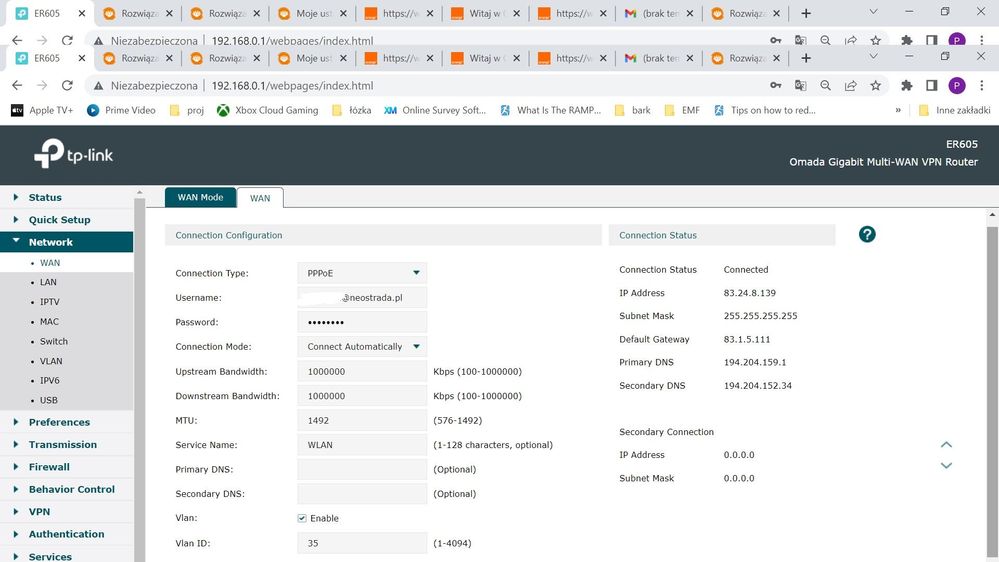999x562 pixels.
Task: Open the Connection Type dropdown
Action: 362,273
